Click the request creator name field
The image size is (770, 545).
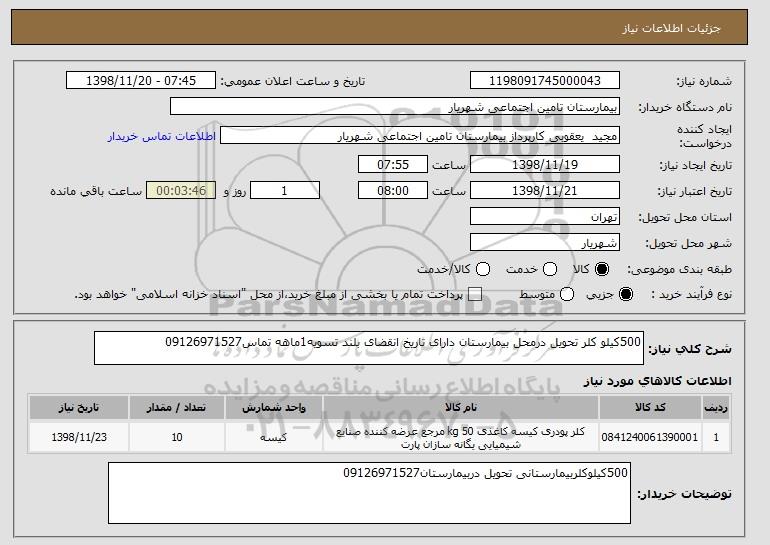tap(420, 136)
